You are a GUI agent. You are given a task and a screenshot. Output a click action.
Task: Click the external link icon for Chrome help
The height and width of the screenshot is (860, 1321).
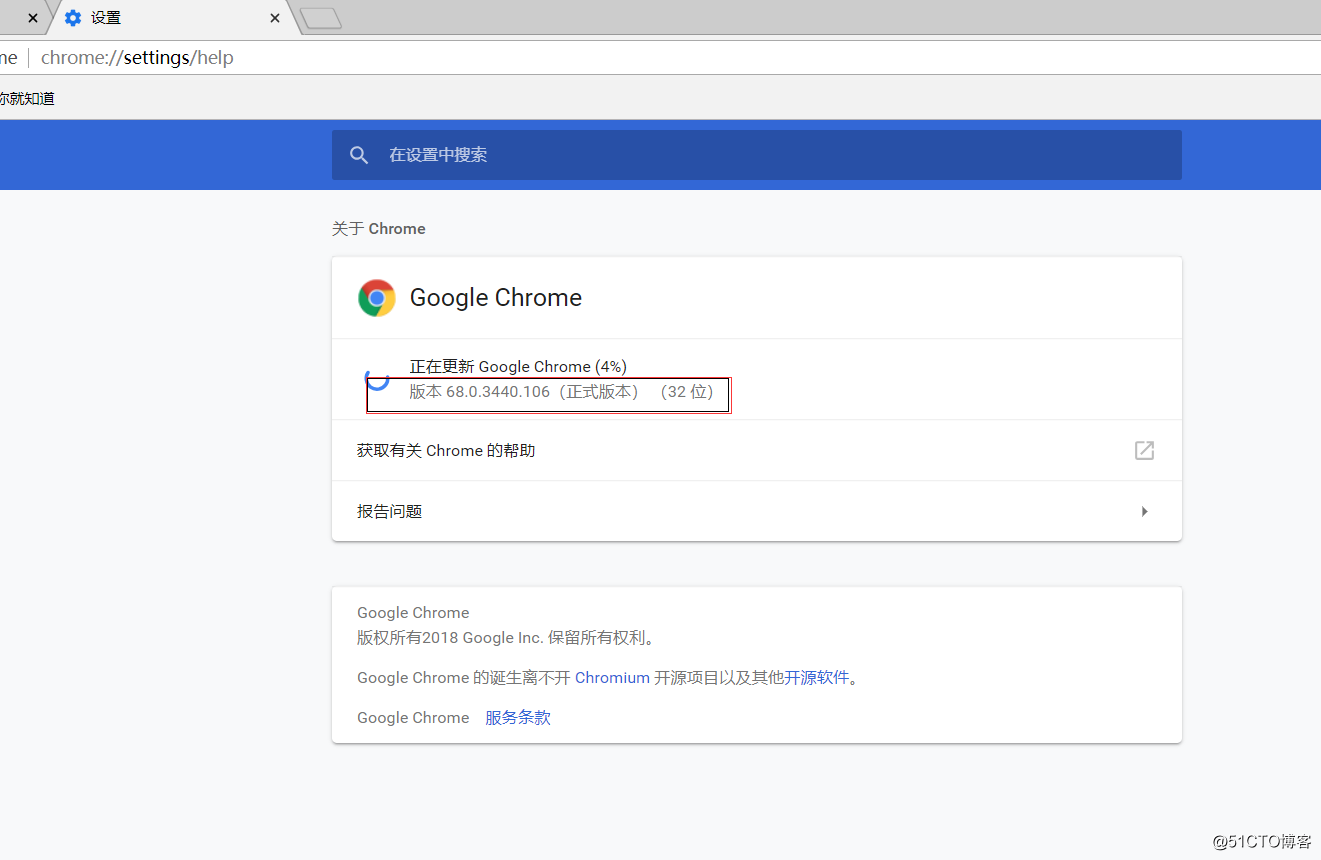point(1144,450)
